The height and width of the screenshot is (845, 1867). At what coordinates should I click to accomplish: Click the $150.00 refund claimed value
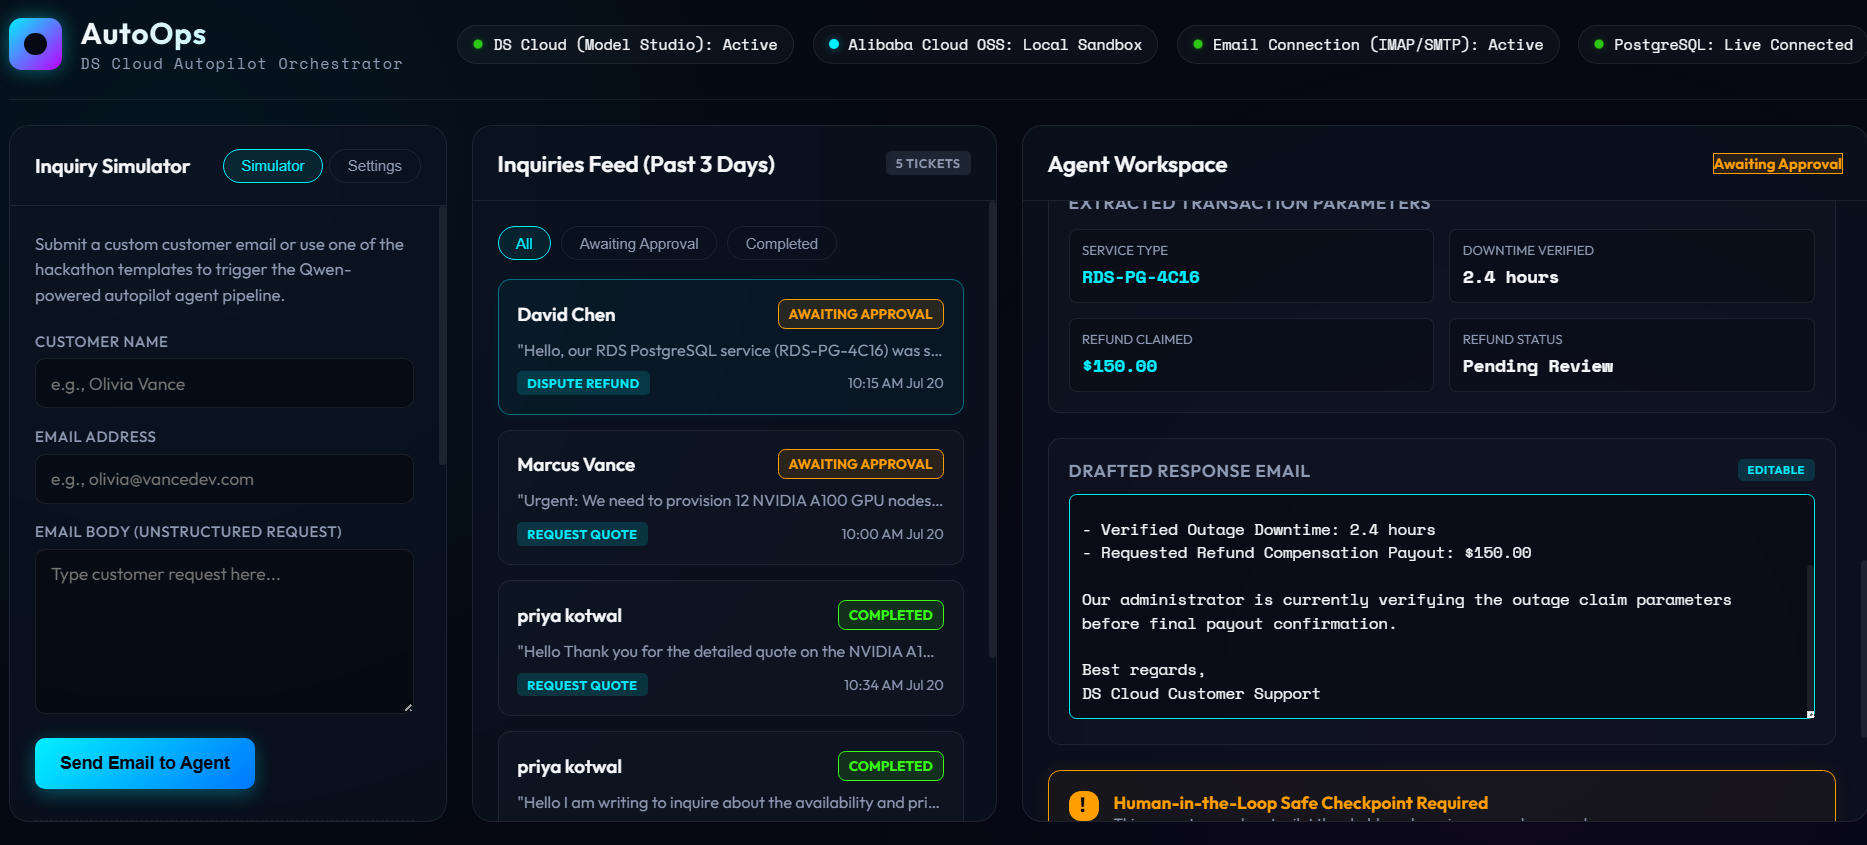coord(1119,366)
